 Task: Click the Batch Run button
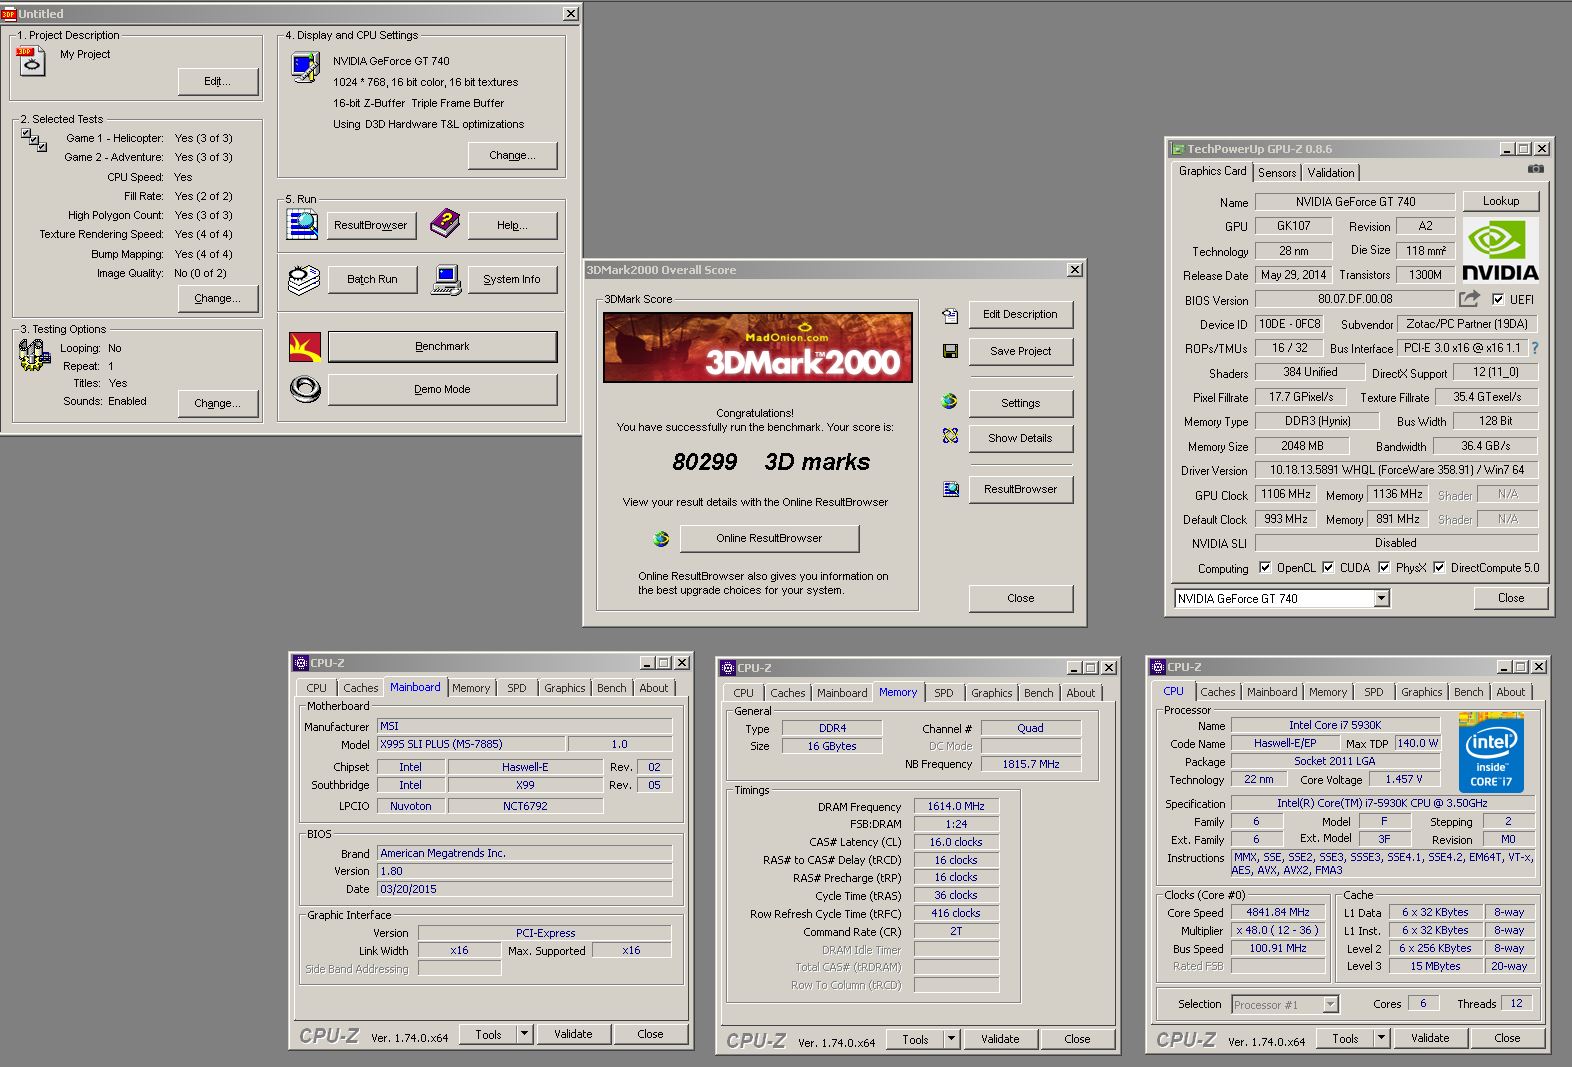(372, 279)
